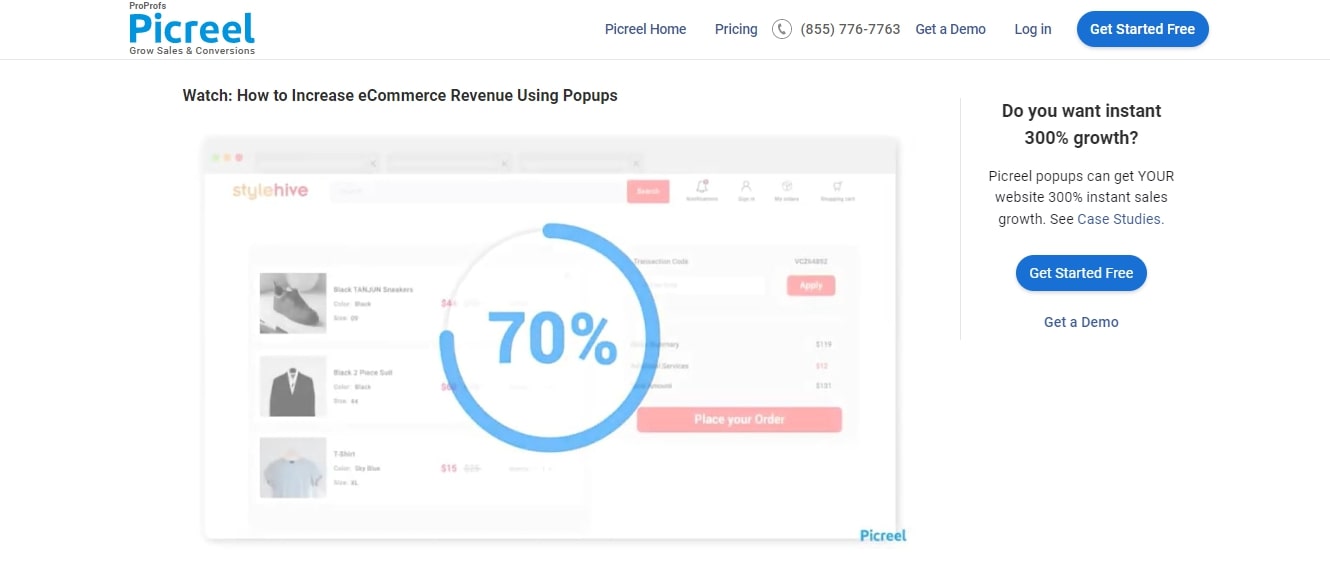This screenshot has width=1330, height=578.
Task: Open the Case Studies link
Action: pos(1118,218)
